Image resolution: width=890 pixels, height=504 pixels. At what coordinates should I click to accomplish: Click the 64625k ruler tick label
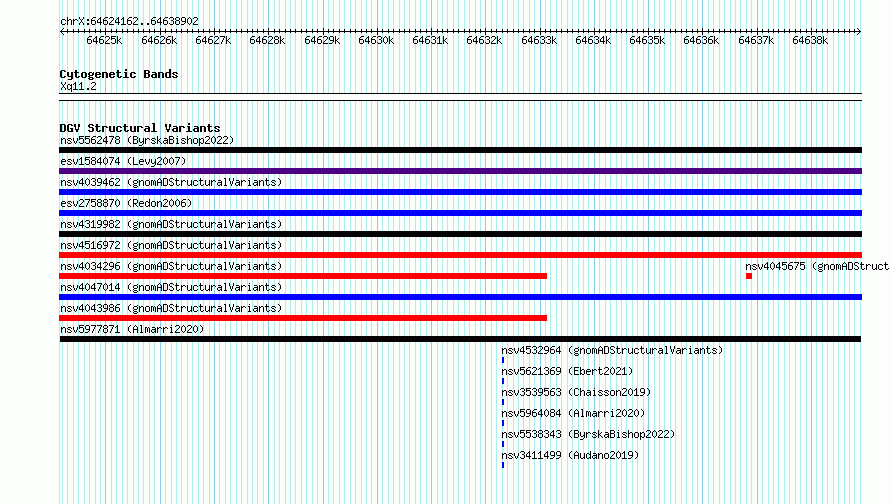(104, 41)
